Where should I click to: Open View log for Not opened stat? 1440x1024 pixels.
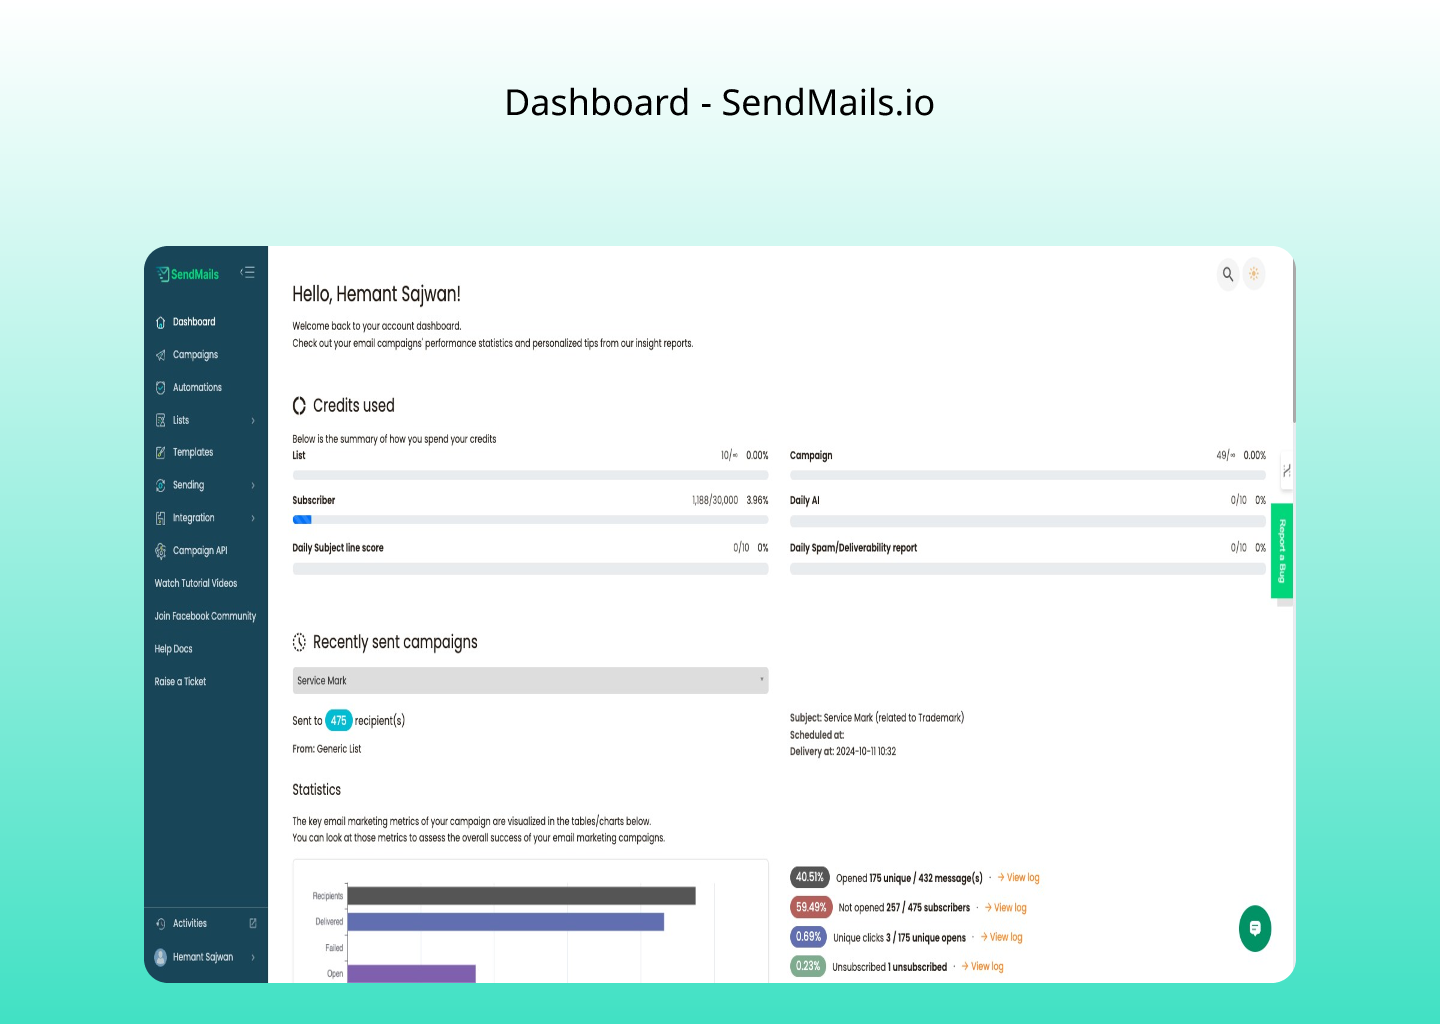[x=1006, y=908]
